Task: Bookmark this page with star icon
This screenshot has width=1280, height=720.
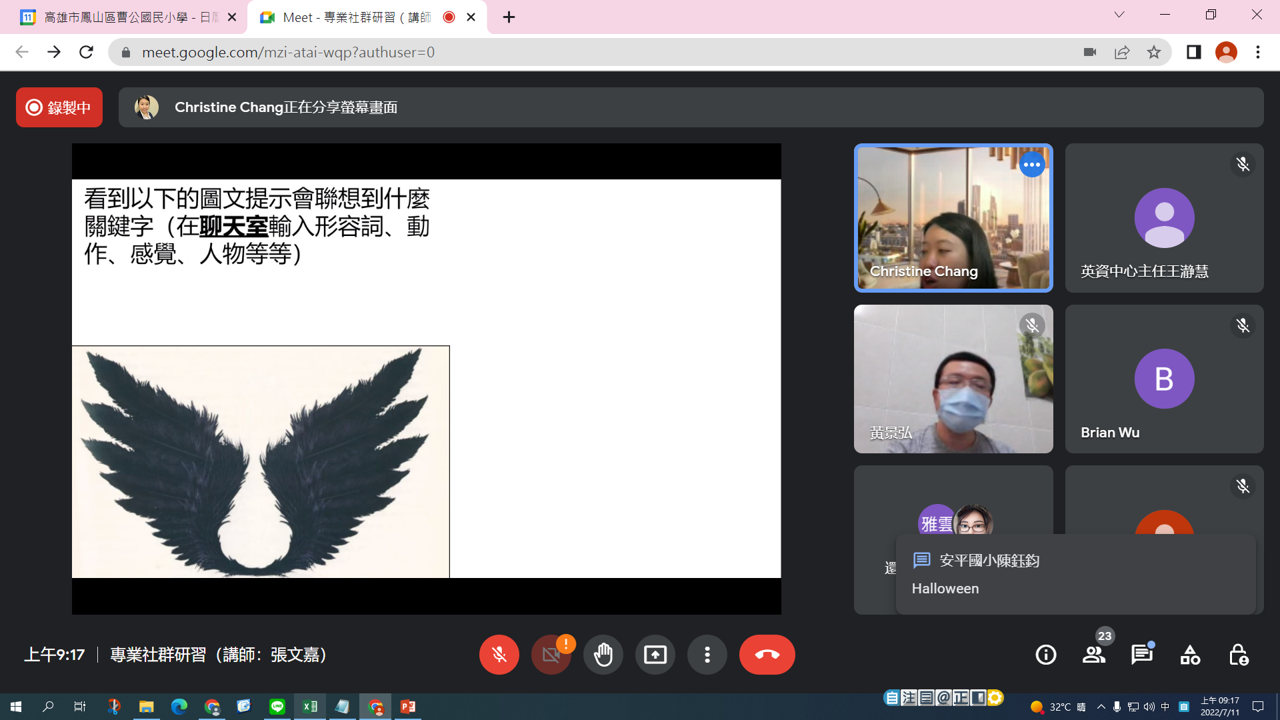Action: coord(1154,52)
